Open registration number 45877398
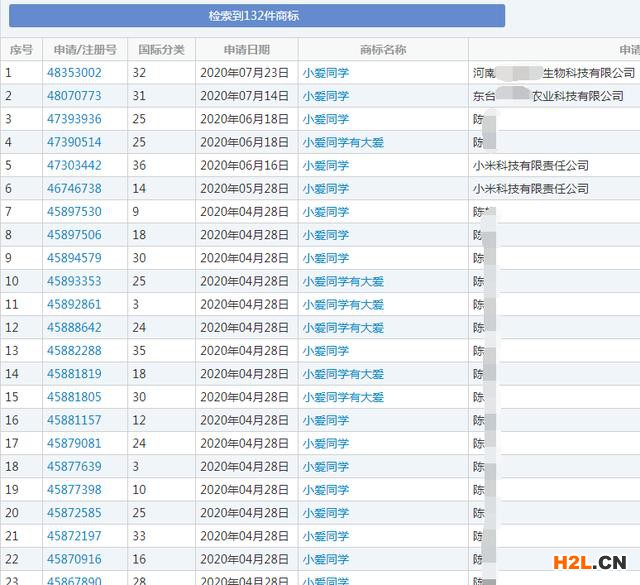 tap(74, 489)
